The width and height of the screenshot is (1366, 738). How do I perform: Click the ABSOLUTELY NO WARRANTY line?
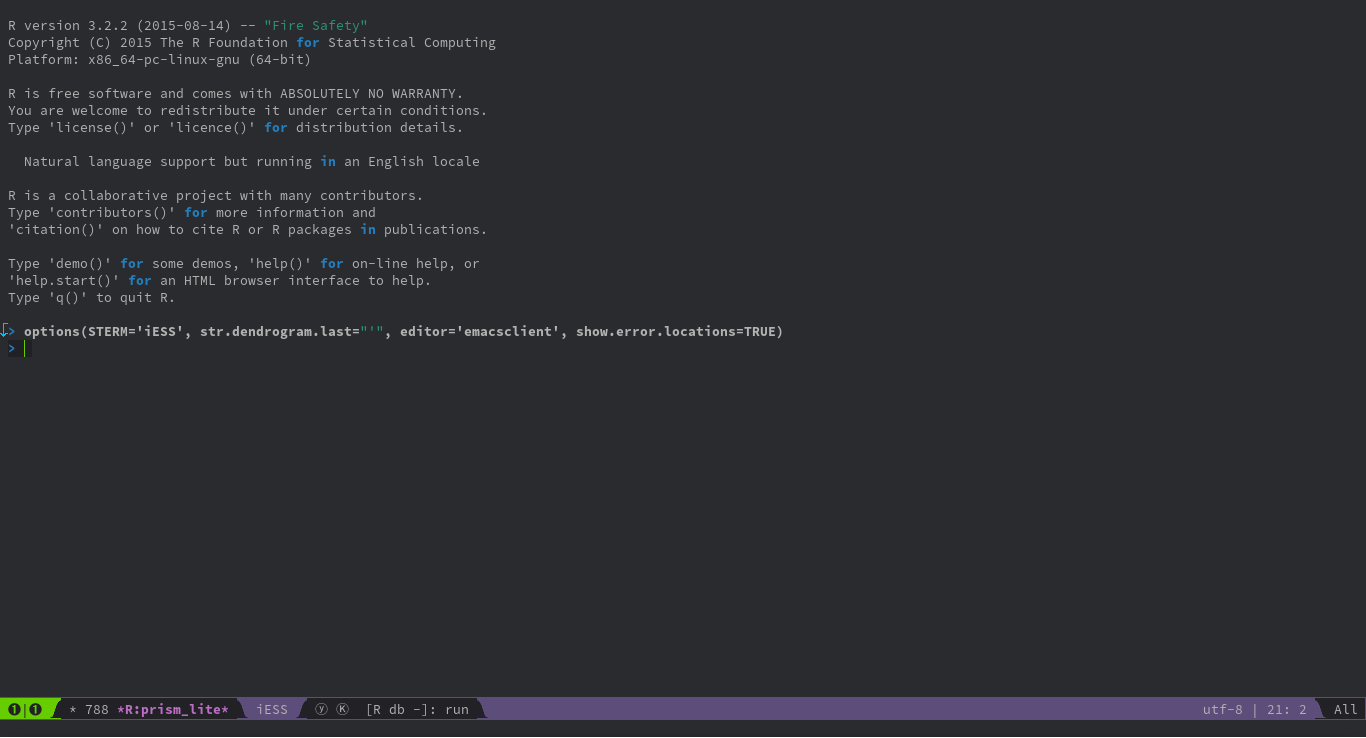[x=236, y=93]
